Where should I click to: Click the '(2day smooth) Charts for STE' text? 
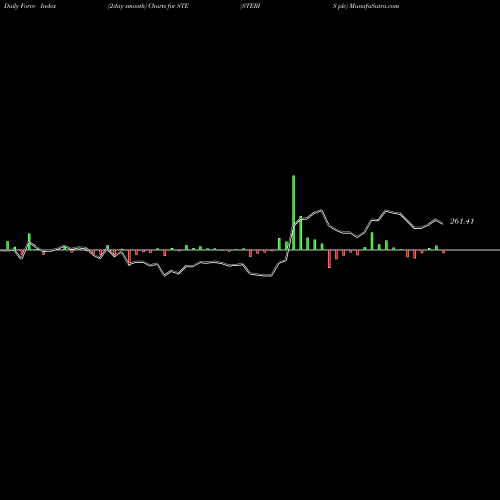tap(148, 6)
